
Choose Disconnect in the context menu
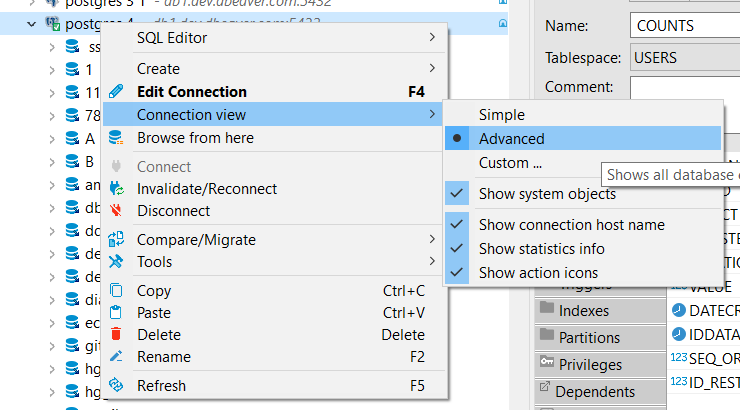(x=275, y=211)
